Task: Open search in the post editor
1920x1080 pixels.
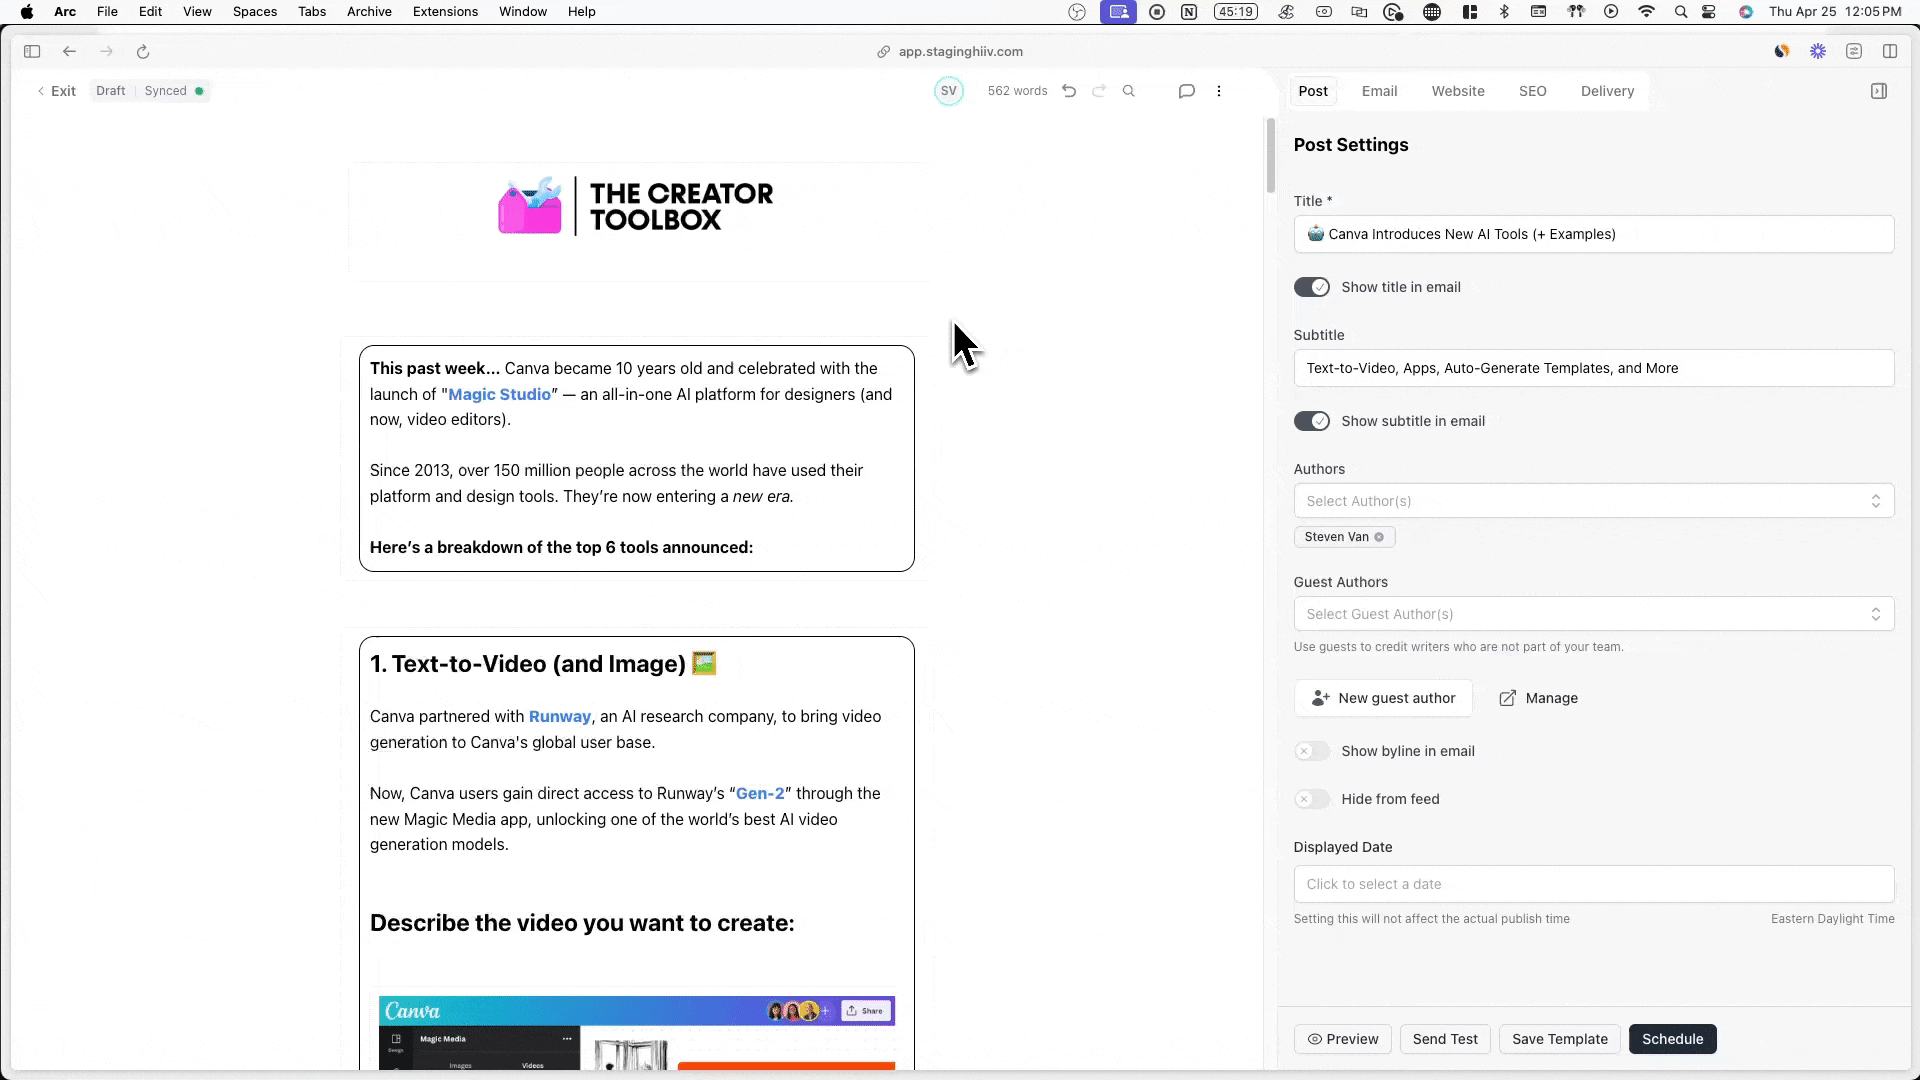Action: pyautogui.click(x=1129, y=91)
